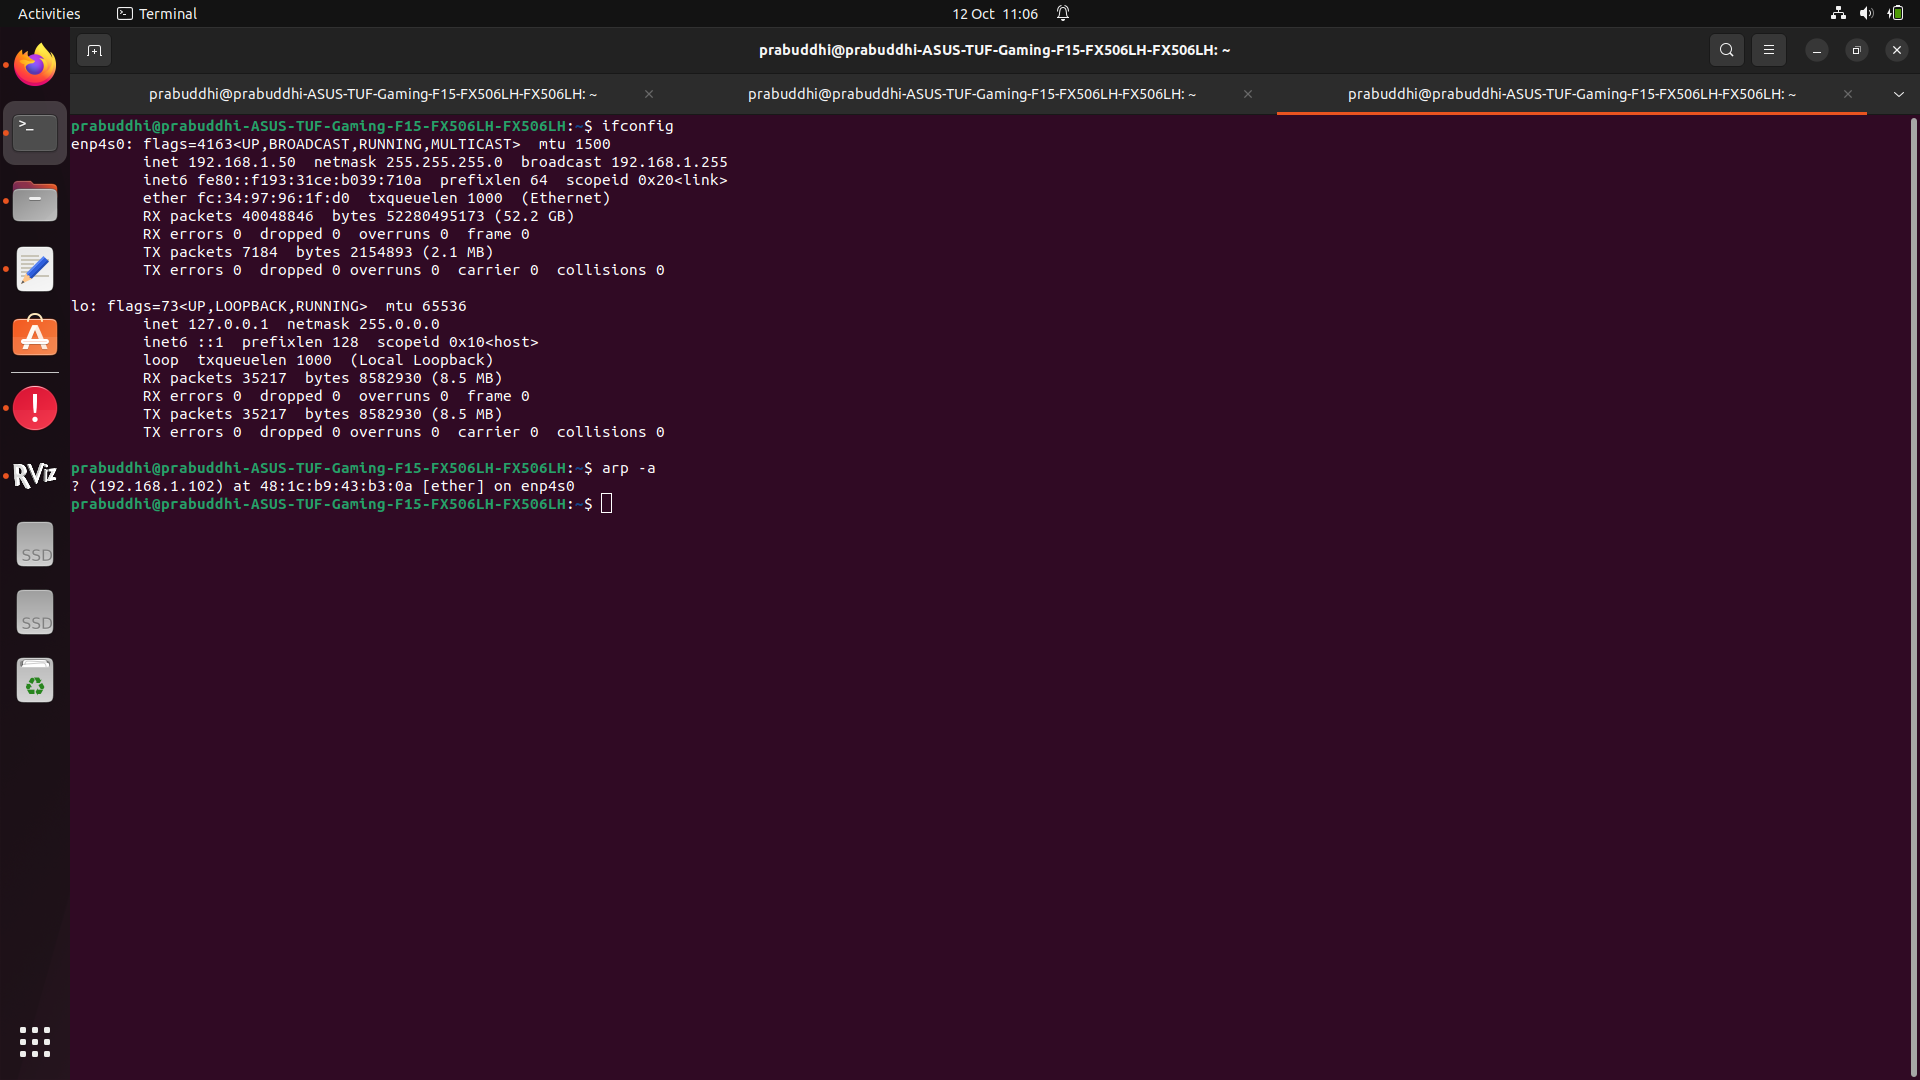Open the green recycling app from dock
Image resolution: width=1920 pixels, height=1080 pixels.
coord(34,680)
